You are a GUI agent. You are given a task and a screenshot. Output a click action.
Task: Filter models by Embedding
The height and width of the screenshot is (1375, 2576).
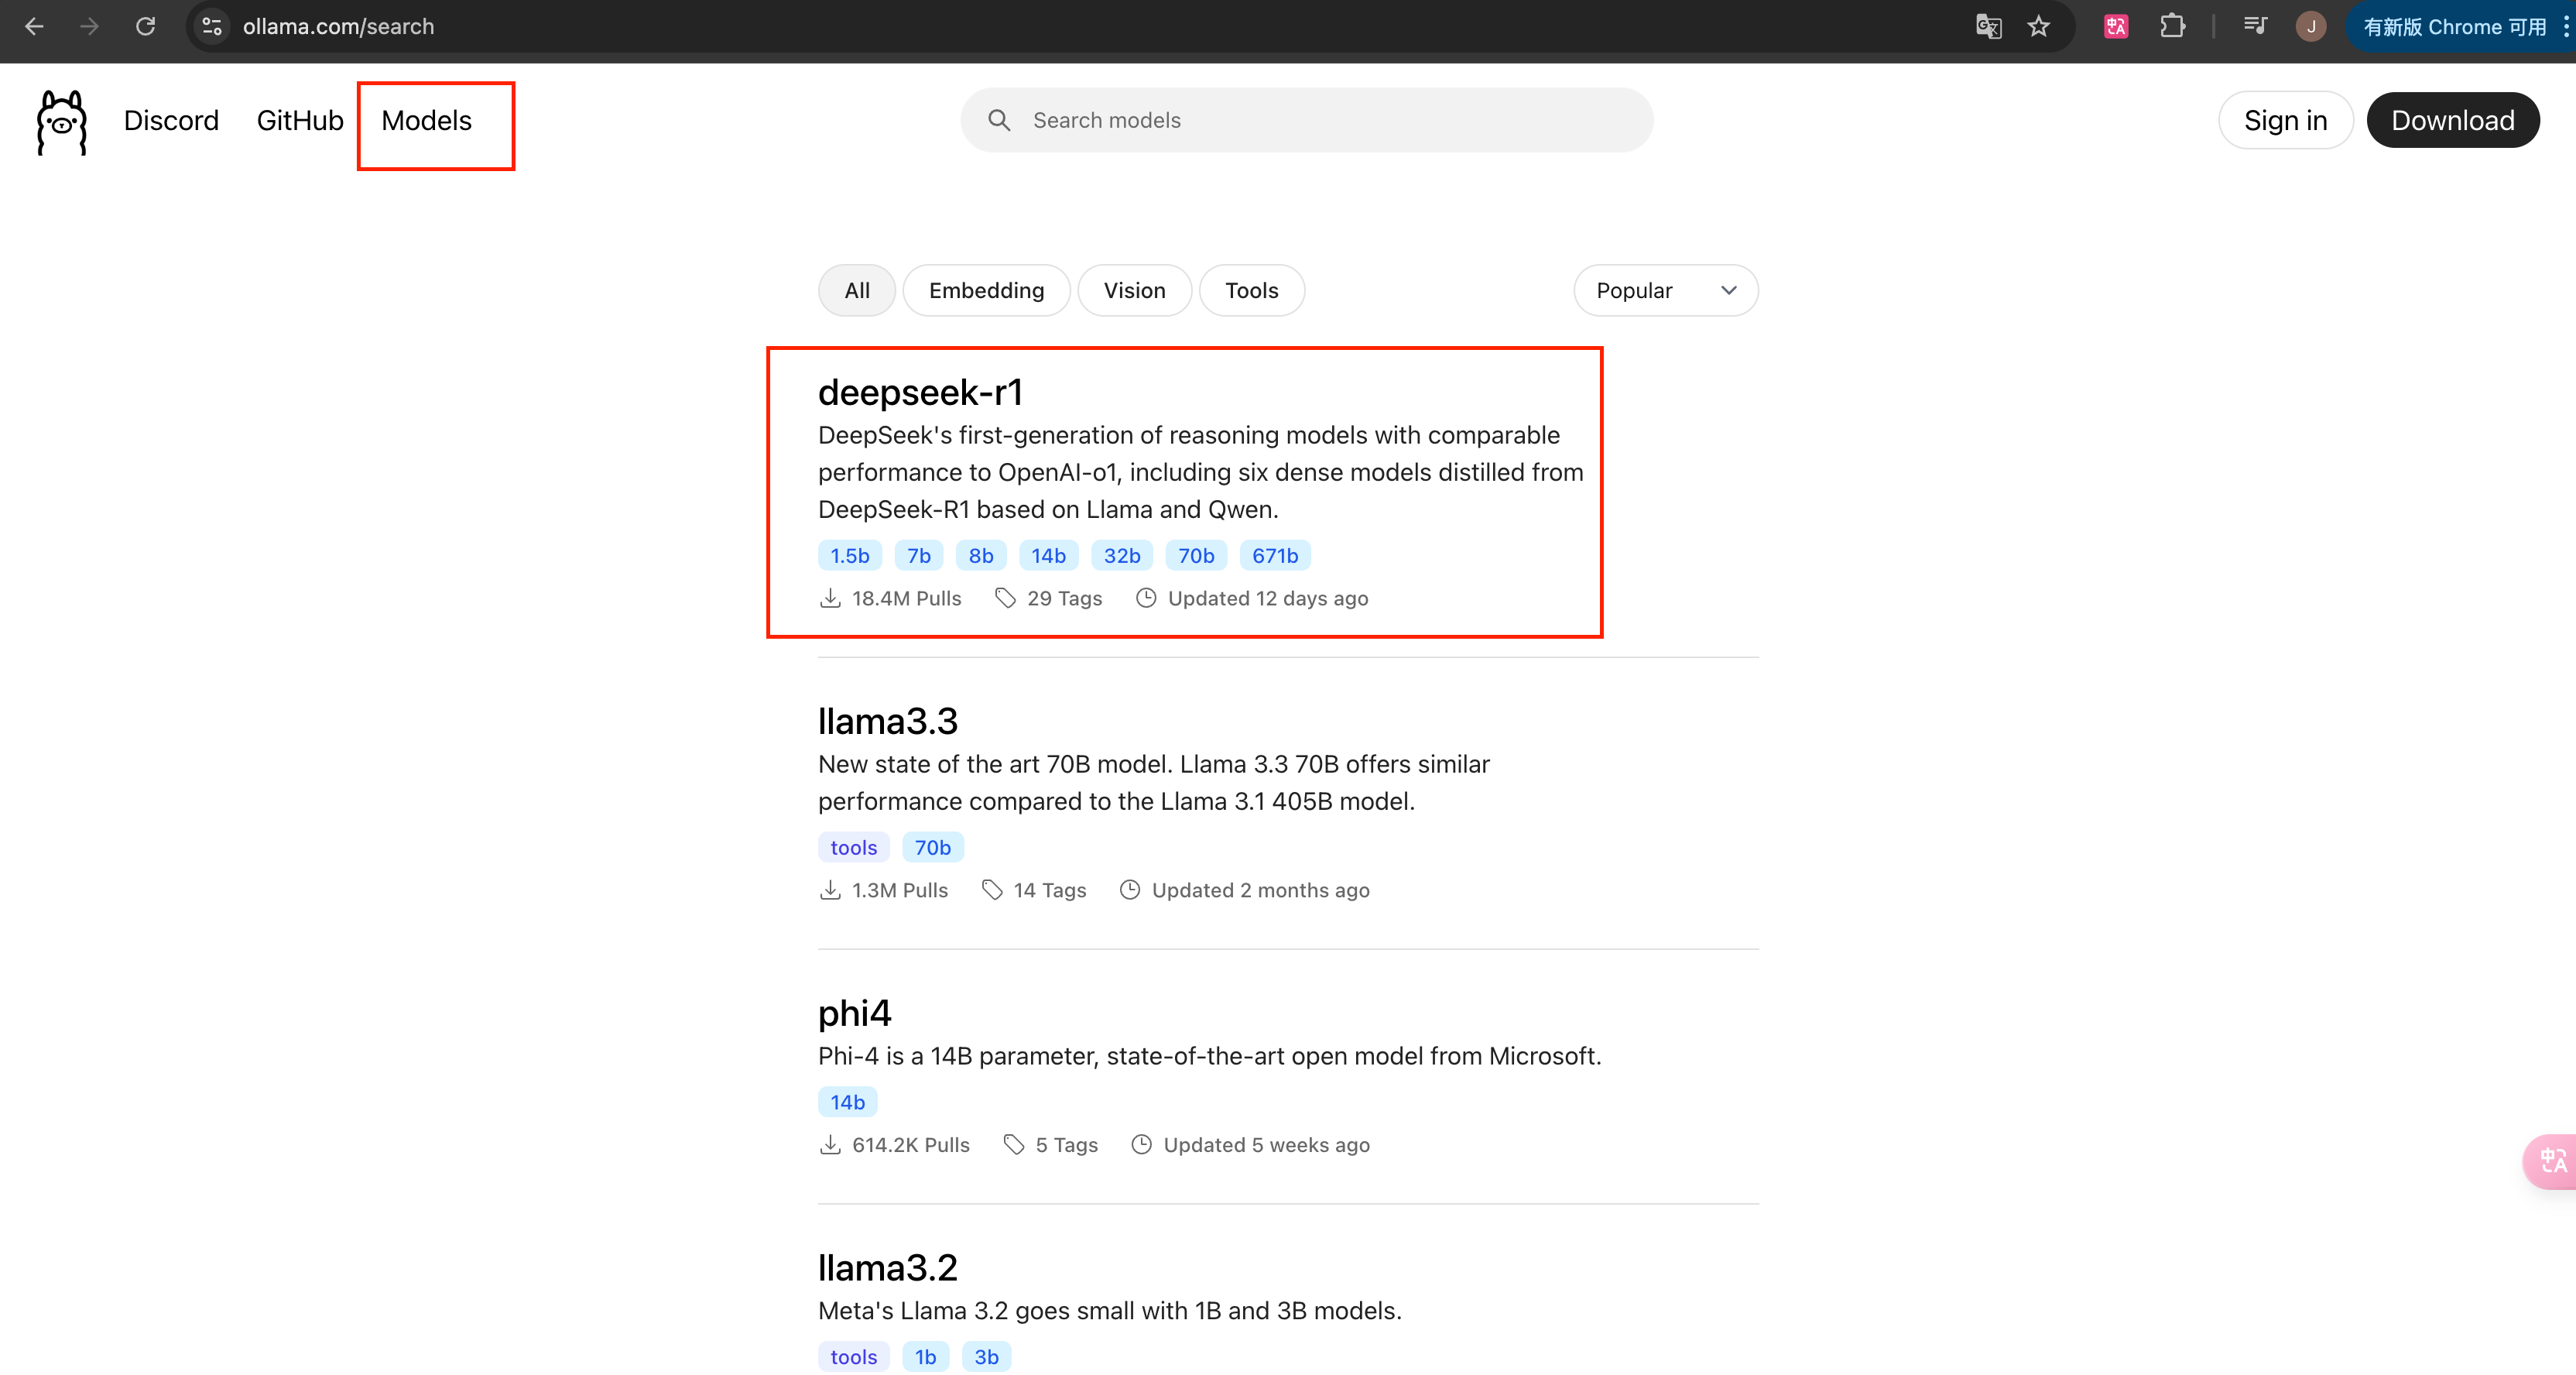[x=985, y=290]
